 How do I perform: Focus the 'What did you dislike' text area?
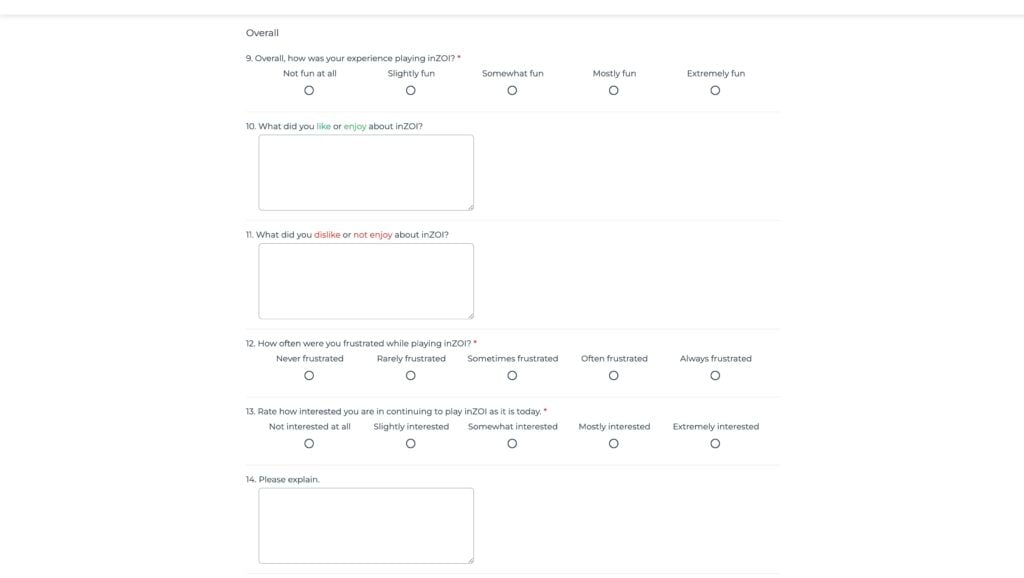[x=366, y=281]
